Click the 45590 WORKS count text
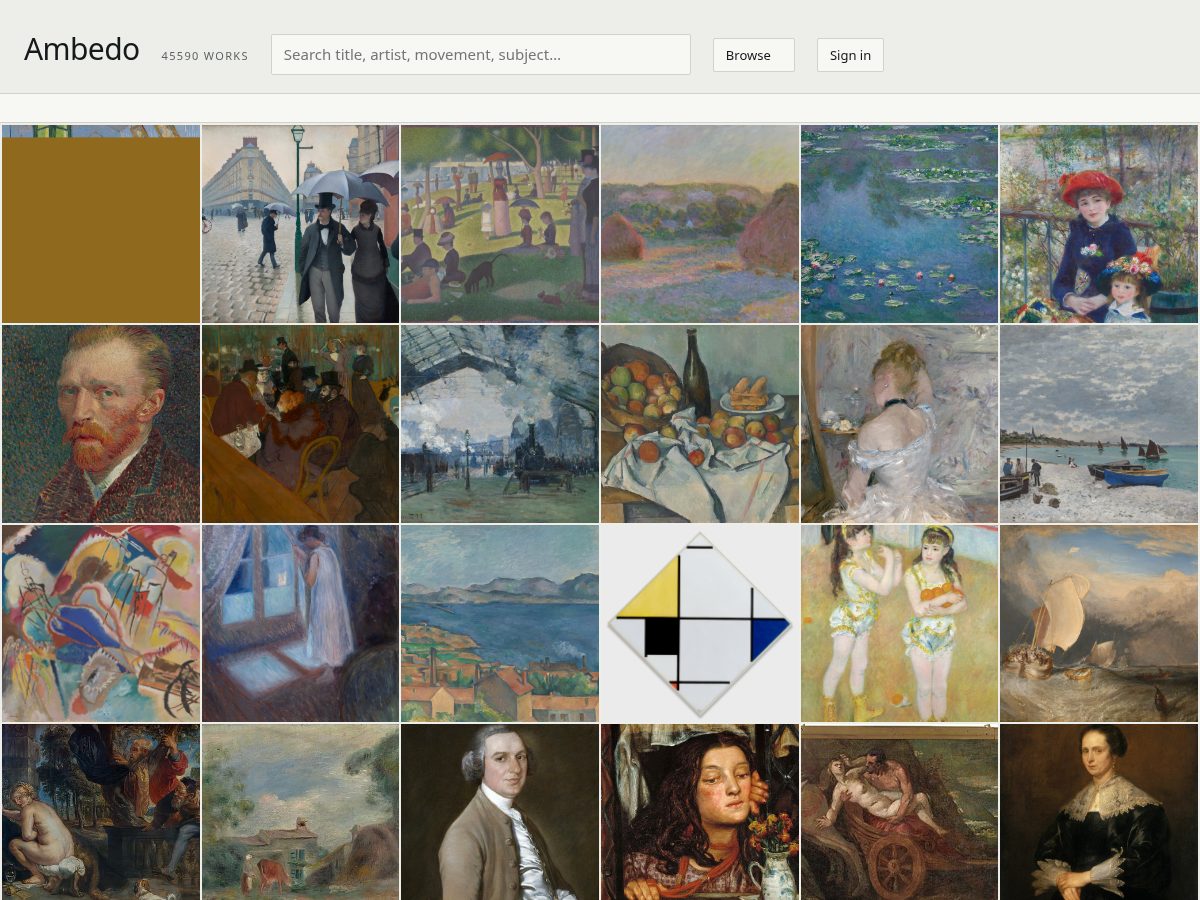 pos(205,56)
